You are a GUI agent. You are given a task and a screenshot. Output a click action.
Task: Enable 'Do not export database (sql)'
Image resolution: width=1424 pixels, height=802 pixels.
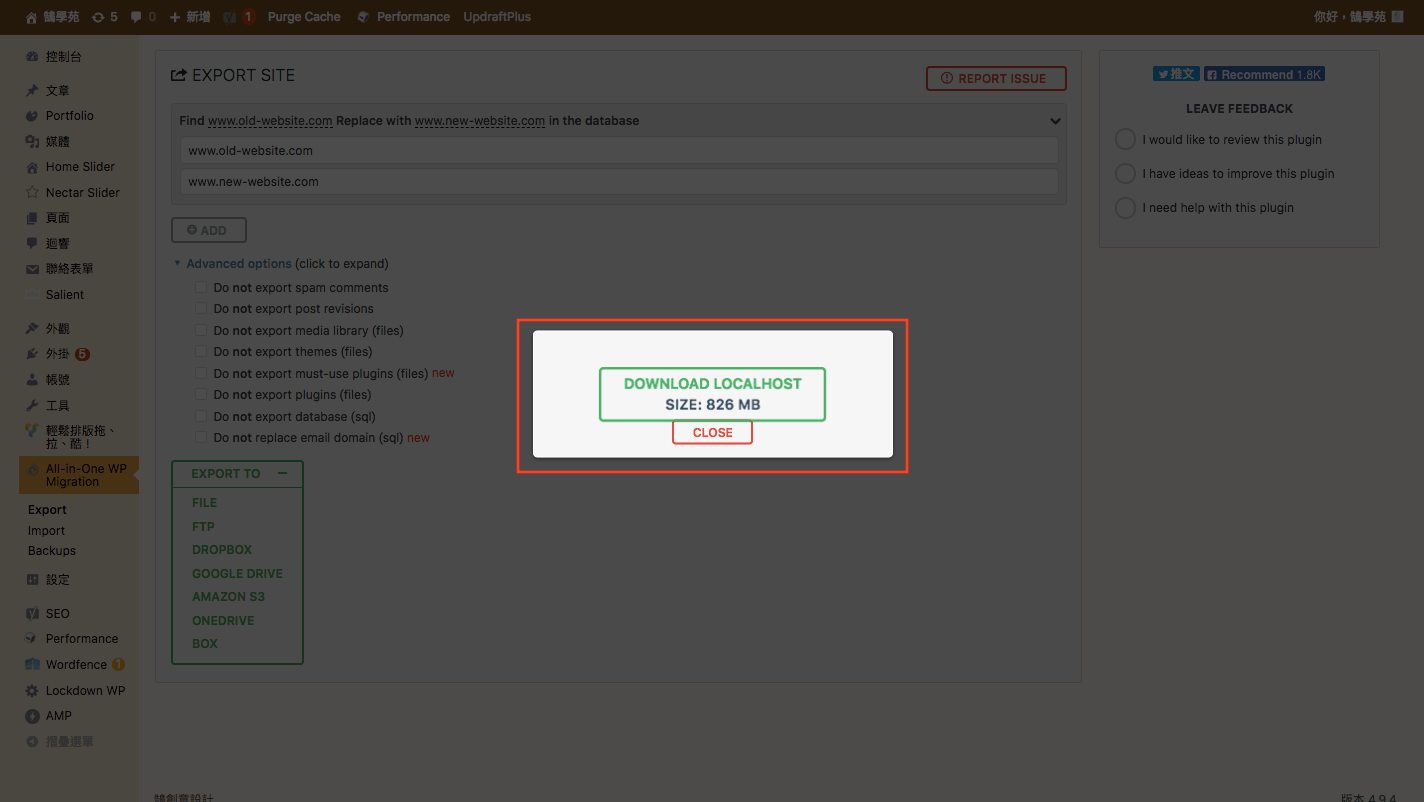tap(201, 417)
